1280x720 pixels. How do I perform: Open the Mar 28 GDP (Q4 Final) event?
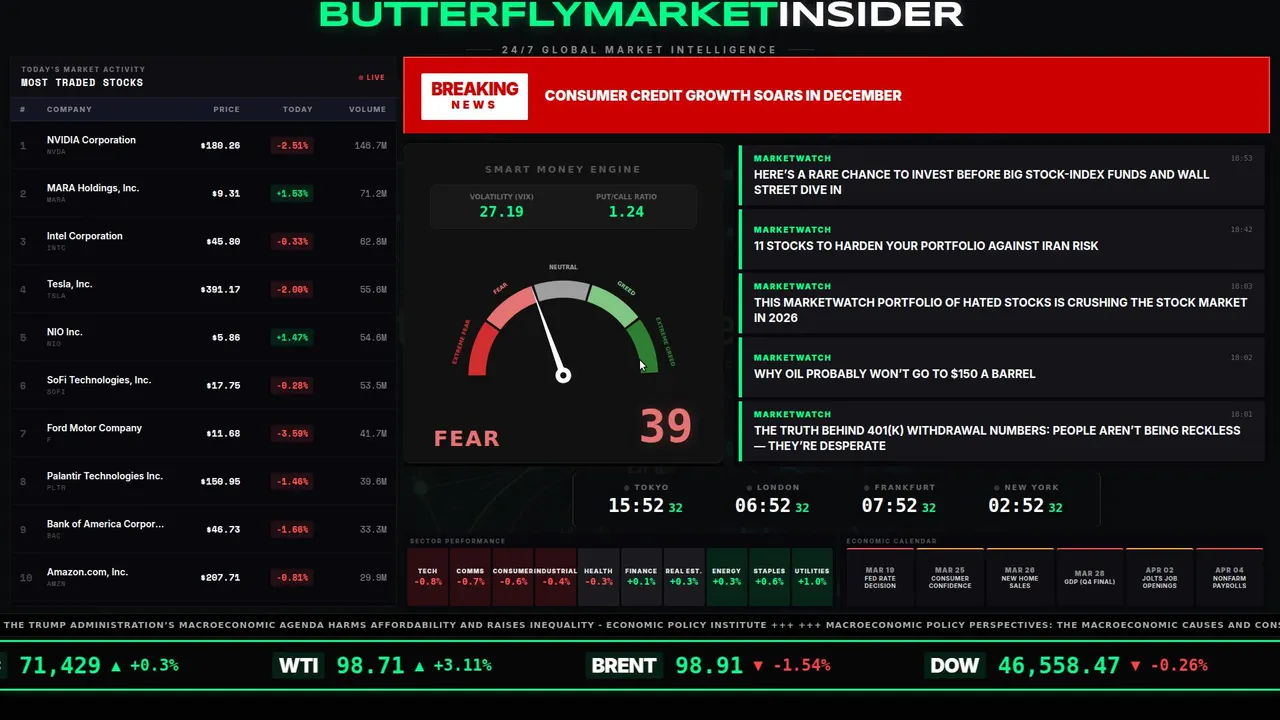tap(1090, 577)
